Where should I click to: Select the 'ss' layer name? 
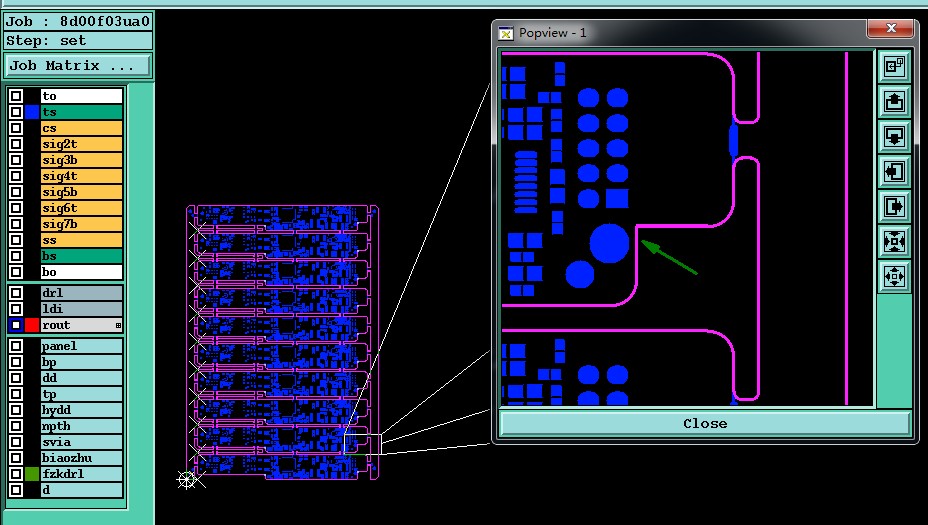[x=82, y=240]
